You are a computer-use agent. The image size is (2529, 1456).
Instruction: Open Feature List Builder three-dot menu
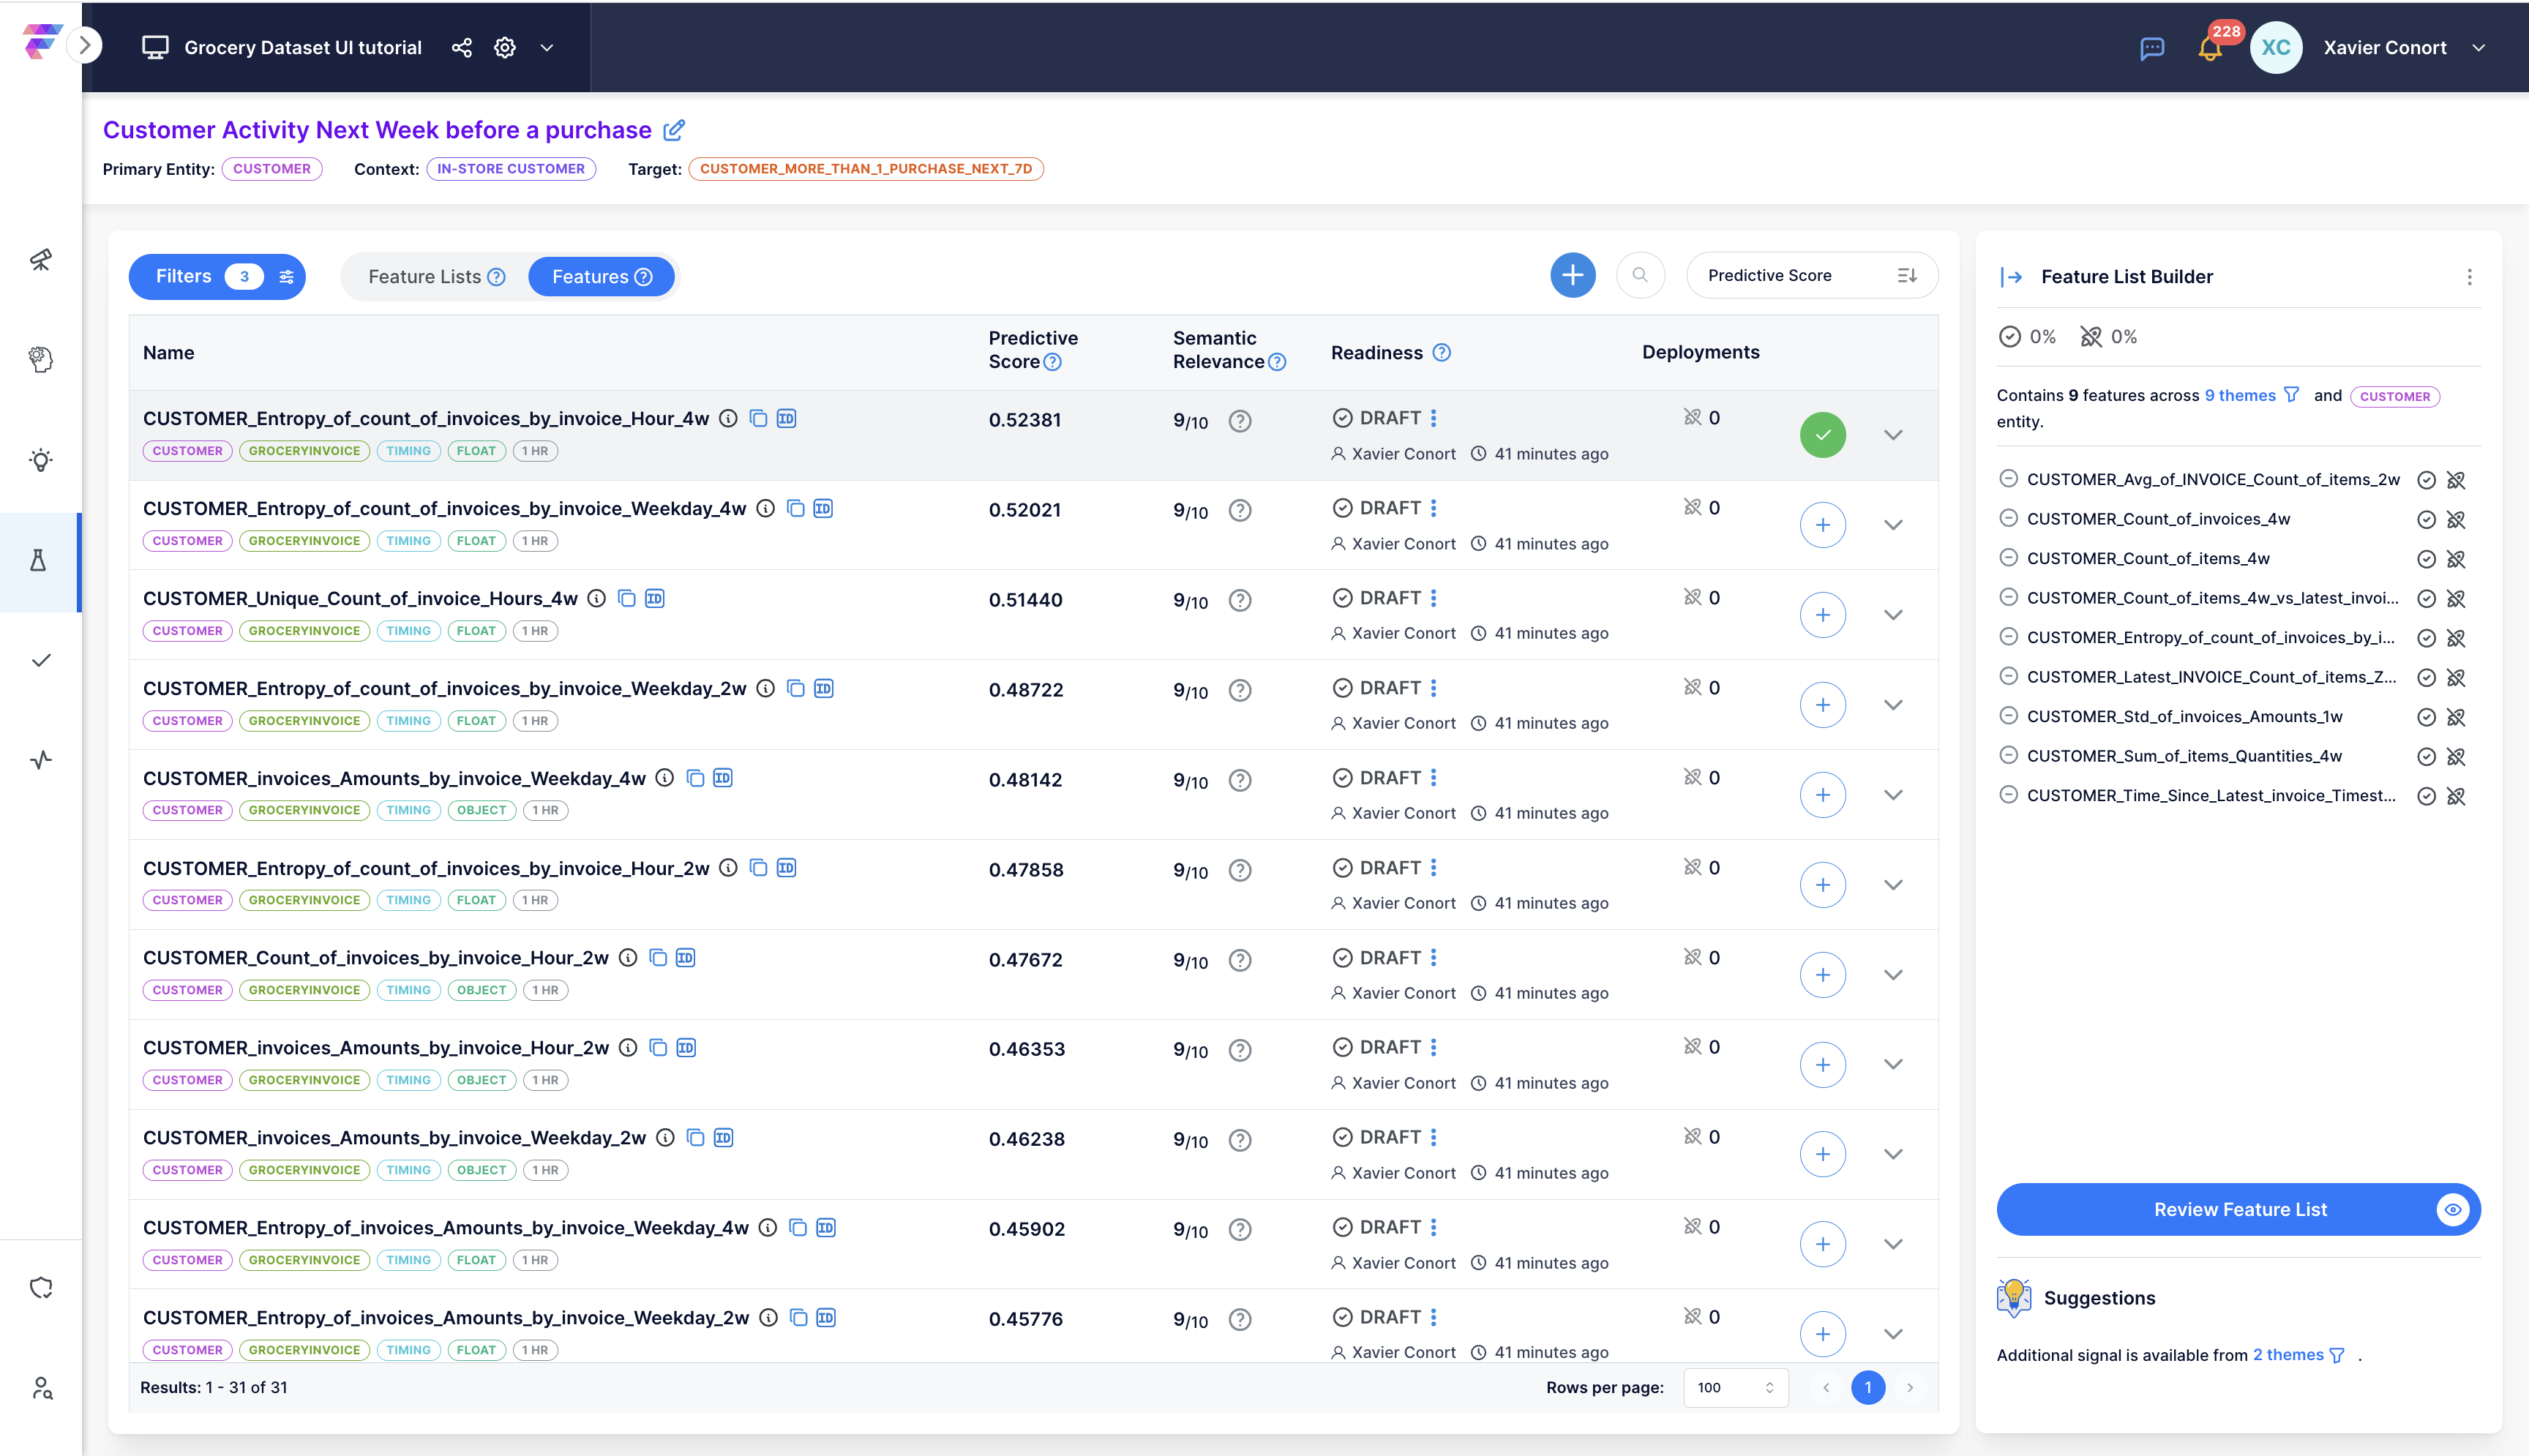coord(2469,277)
